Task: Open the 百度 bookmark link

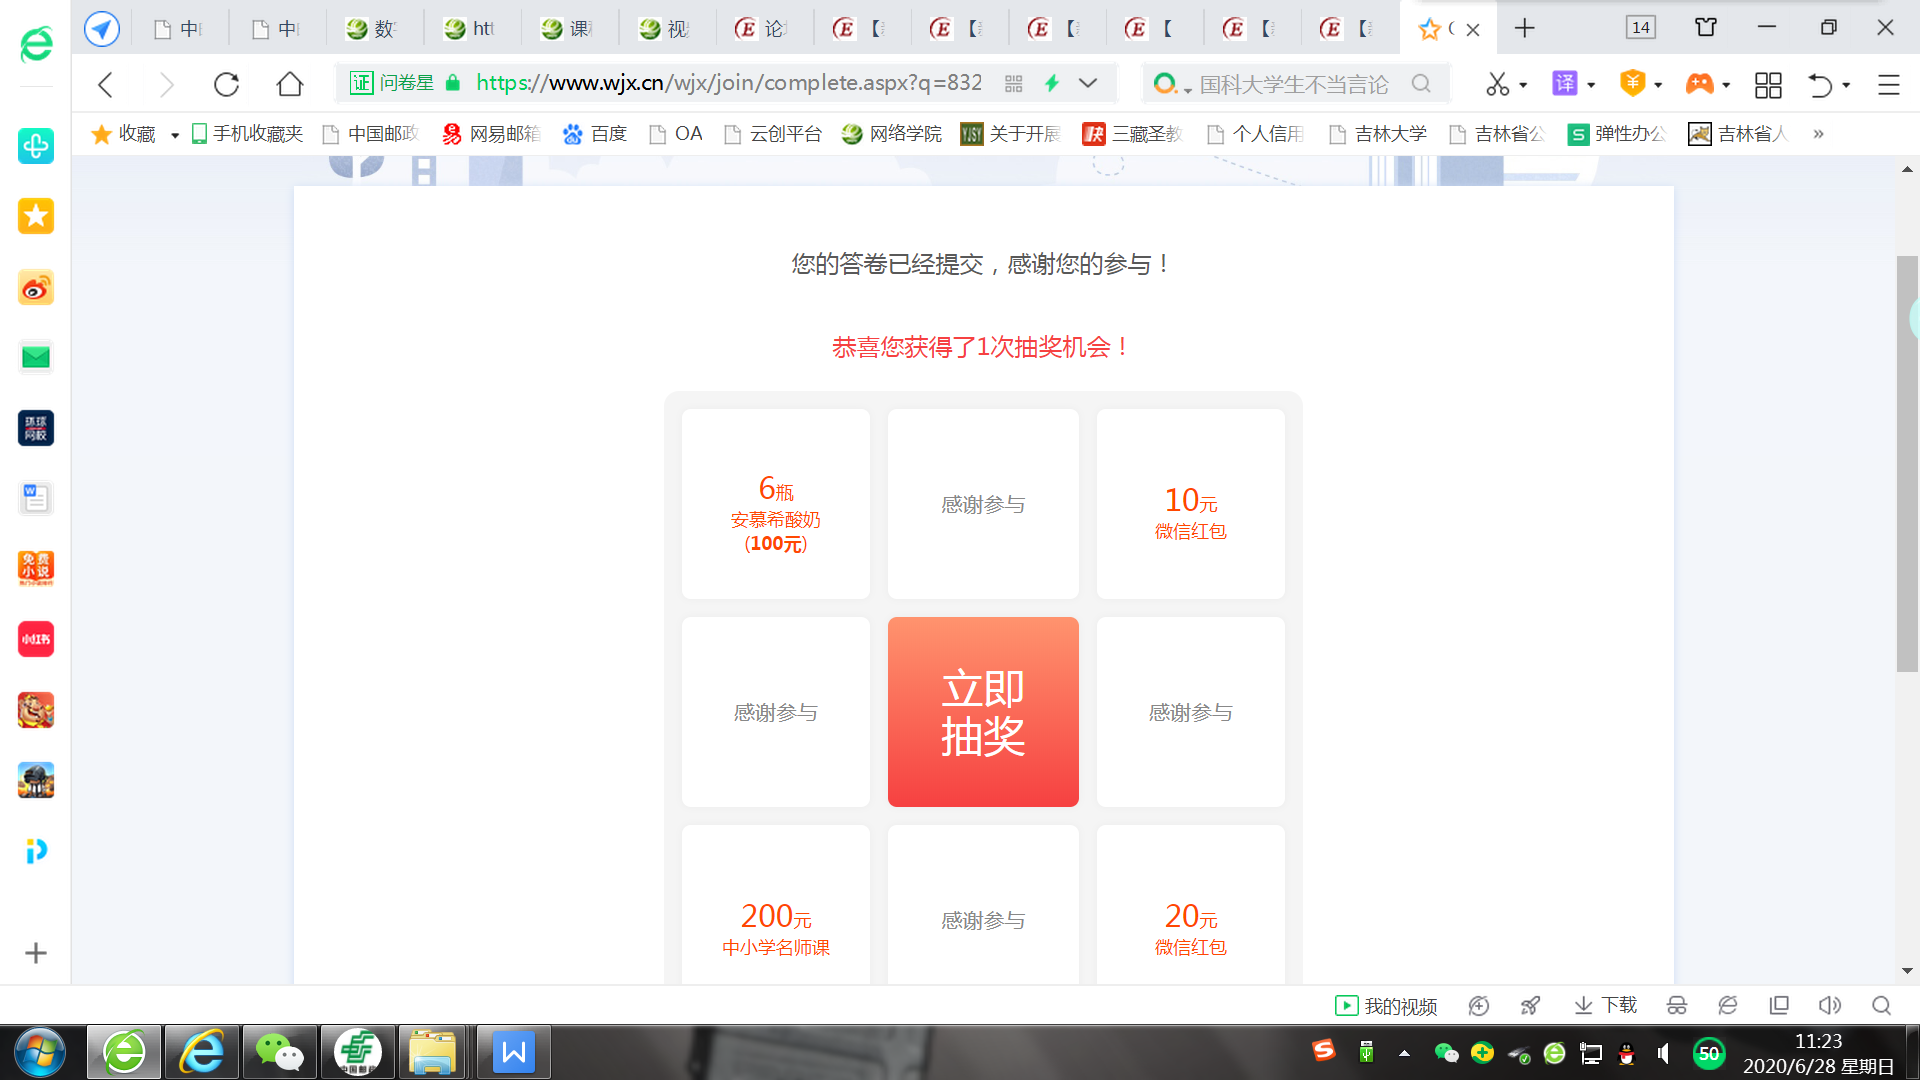Action: point(595,134)
